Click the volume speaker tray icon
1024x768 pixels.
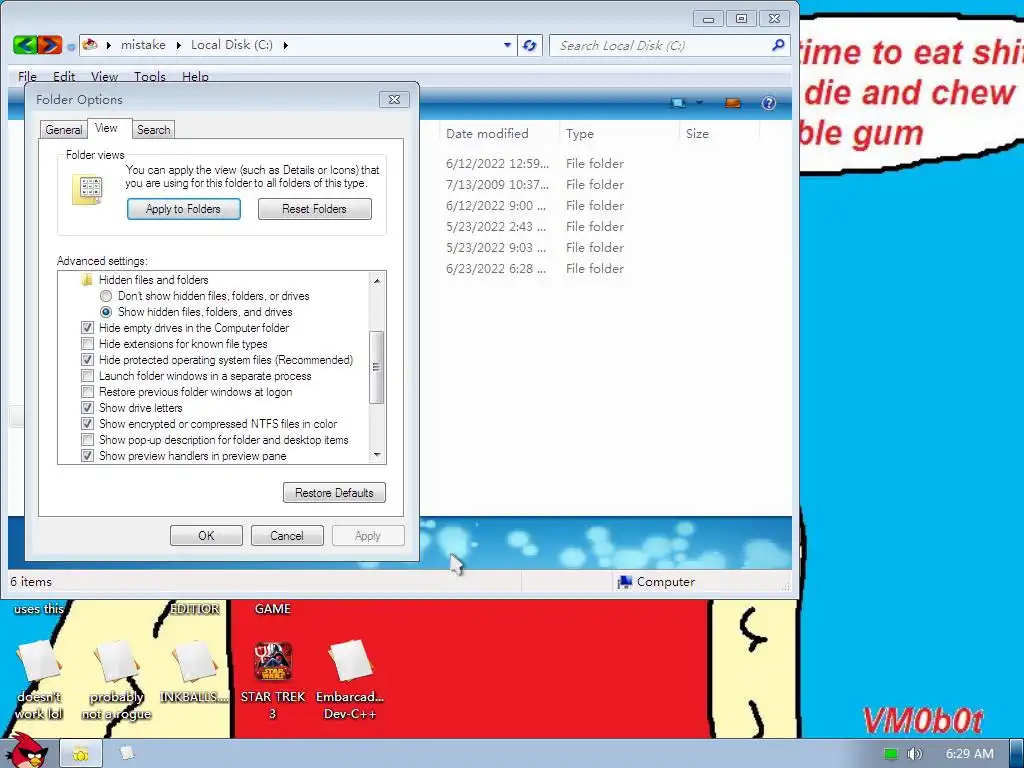click(x=914, y=754)
